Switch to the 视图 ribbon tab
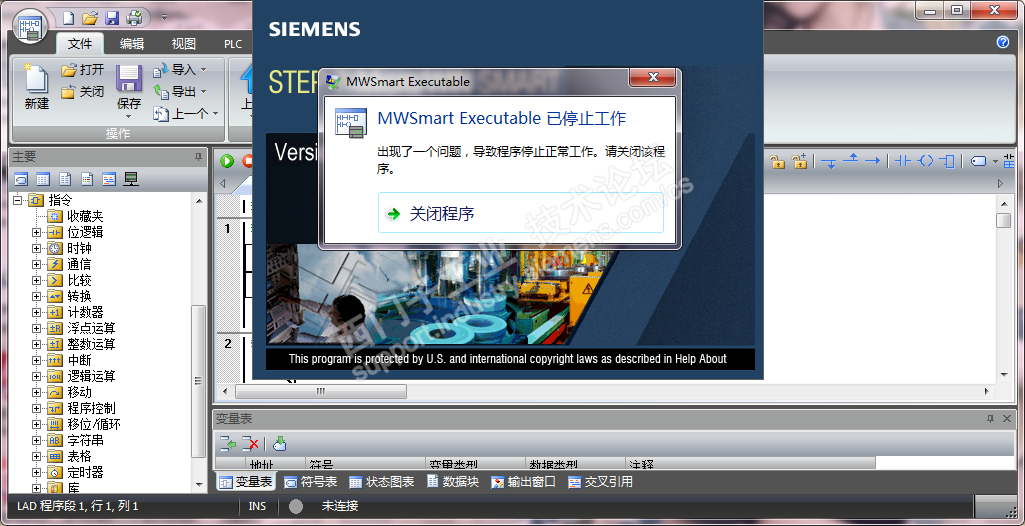The height and width of the screenshot is (526, 1025). point(184,44)
